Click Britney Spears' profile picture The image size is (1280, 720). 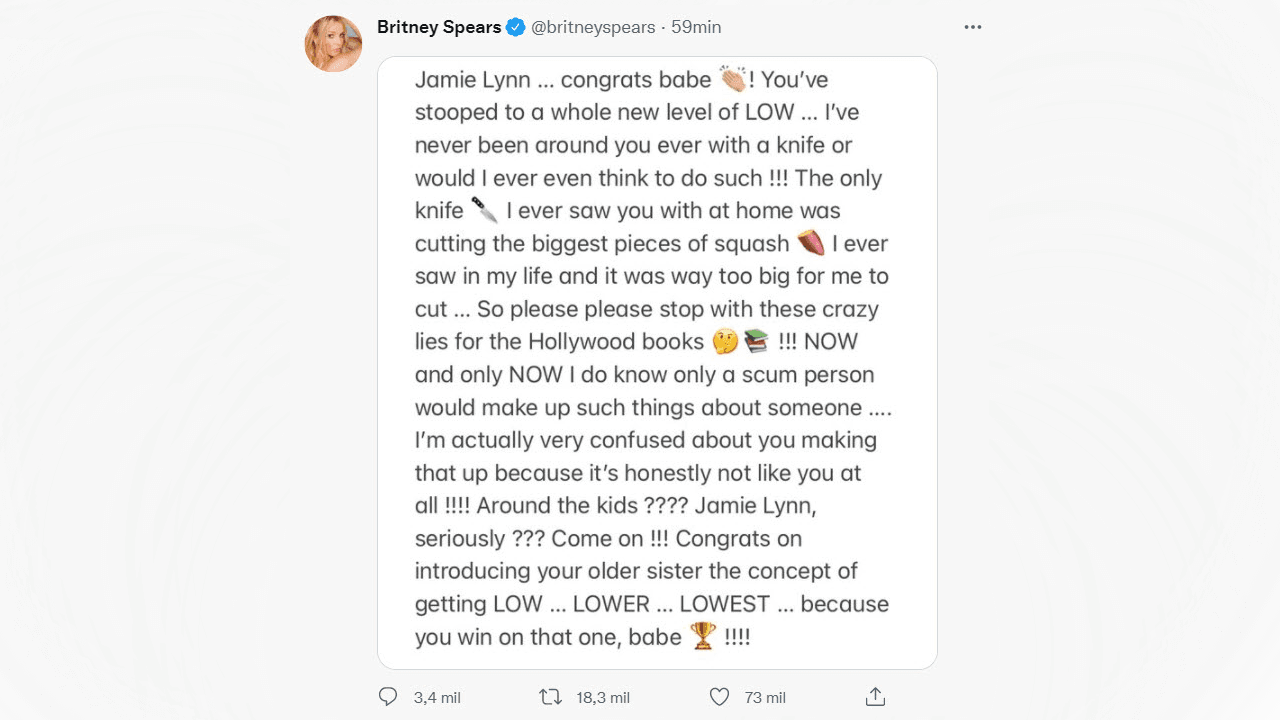333,44
